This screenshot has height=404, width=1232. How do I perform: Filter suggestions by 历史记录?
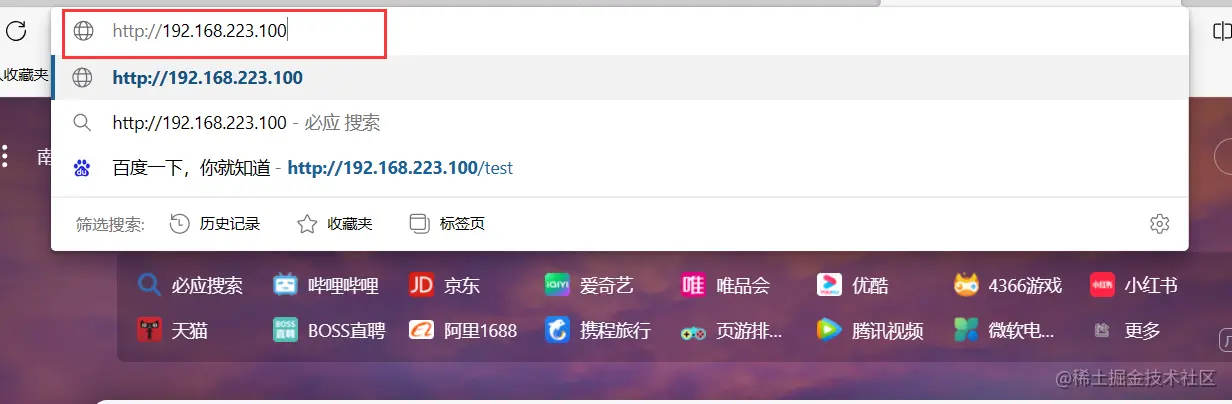tap(215, 224)
